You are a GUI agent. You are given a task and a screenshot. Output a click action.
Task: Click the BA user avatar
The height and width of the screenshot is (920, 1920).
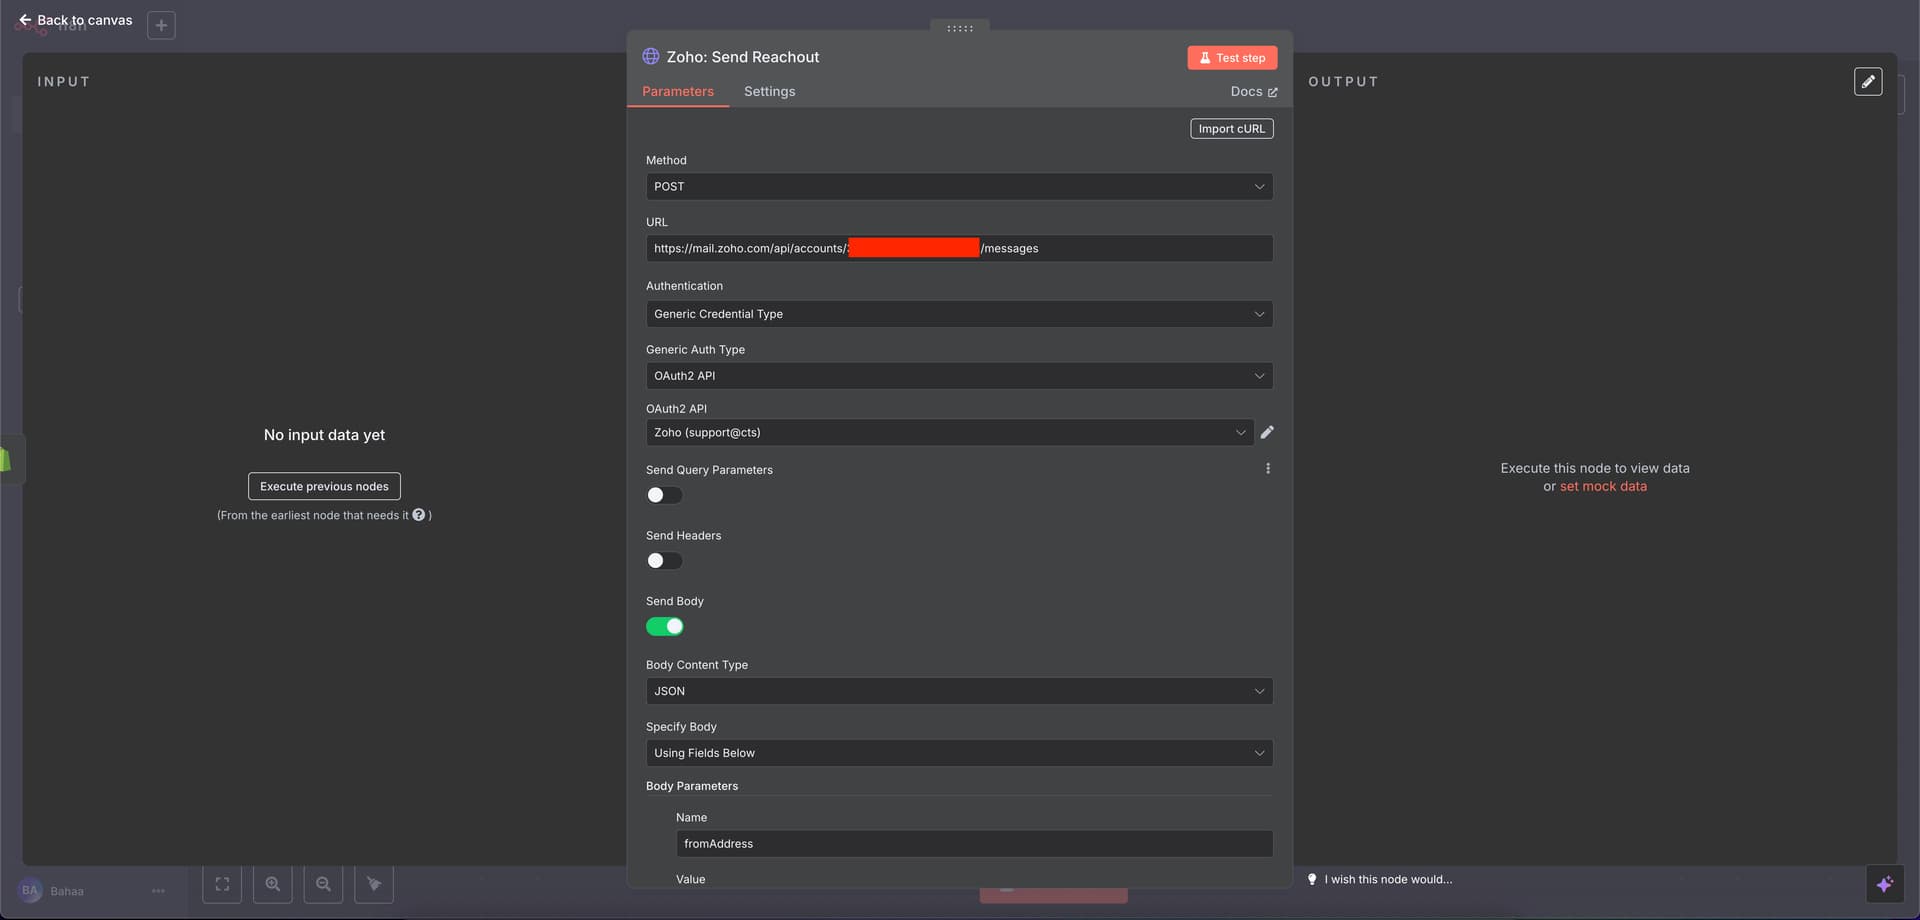30,890
